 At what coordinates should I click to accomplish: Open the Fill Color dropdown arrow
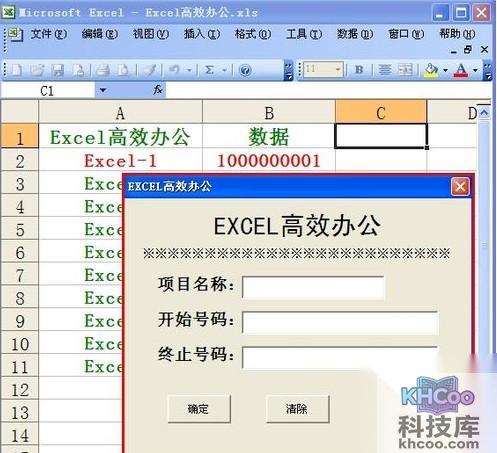tap(445, 70)
